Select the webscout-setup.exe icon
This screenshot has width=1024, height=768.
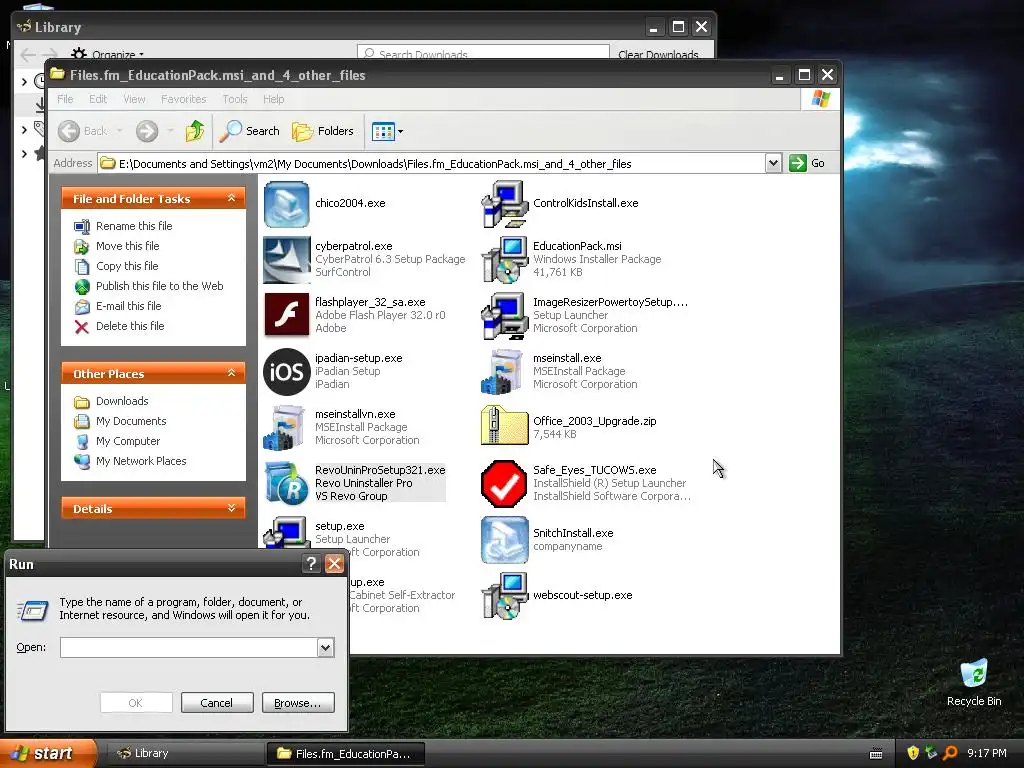(504, 596)
